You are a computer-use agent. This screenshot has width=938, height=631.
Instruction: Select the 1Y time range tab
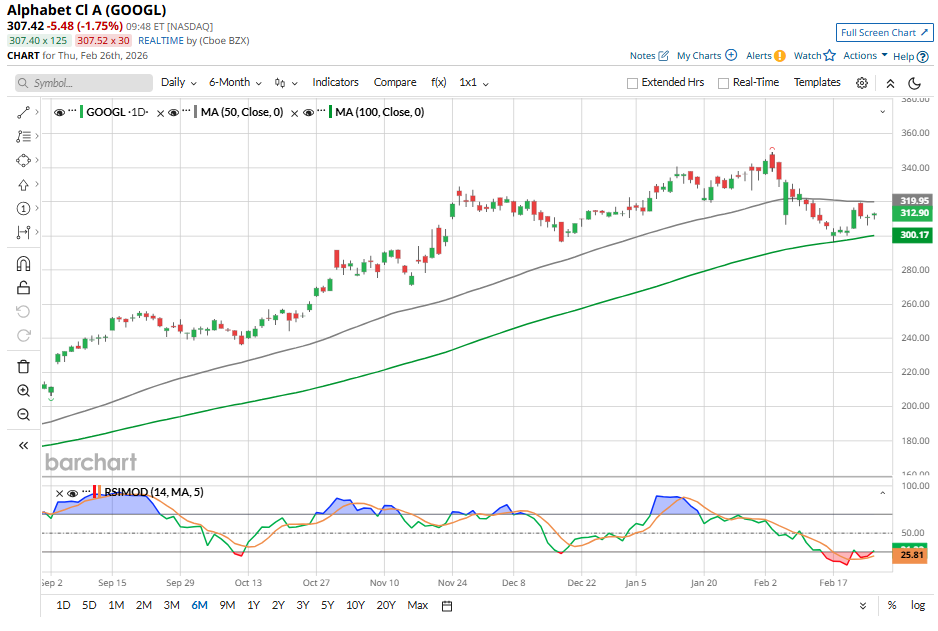pos(253,605)
